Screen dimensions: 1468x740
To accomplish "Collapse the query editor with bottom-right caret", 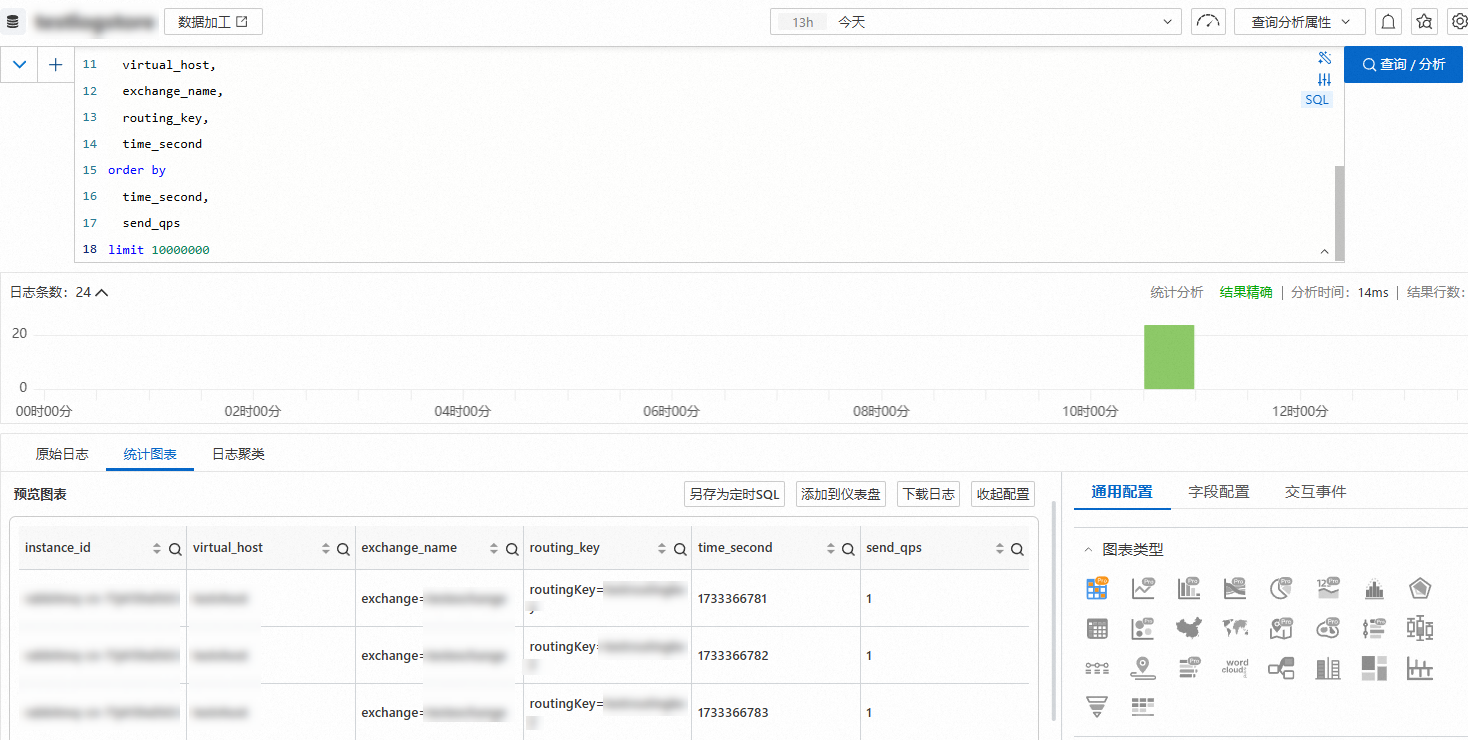I will (x=1325, y=252).
